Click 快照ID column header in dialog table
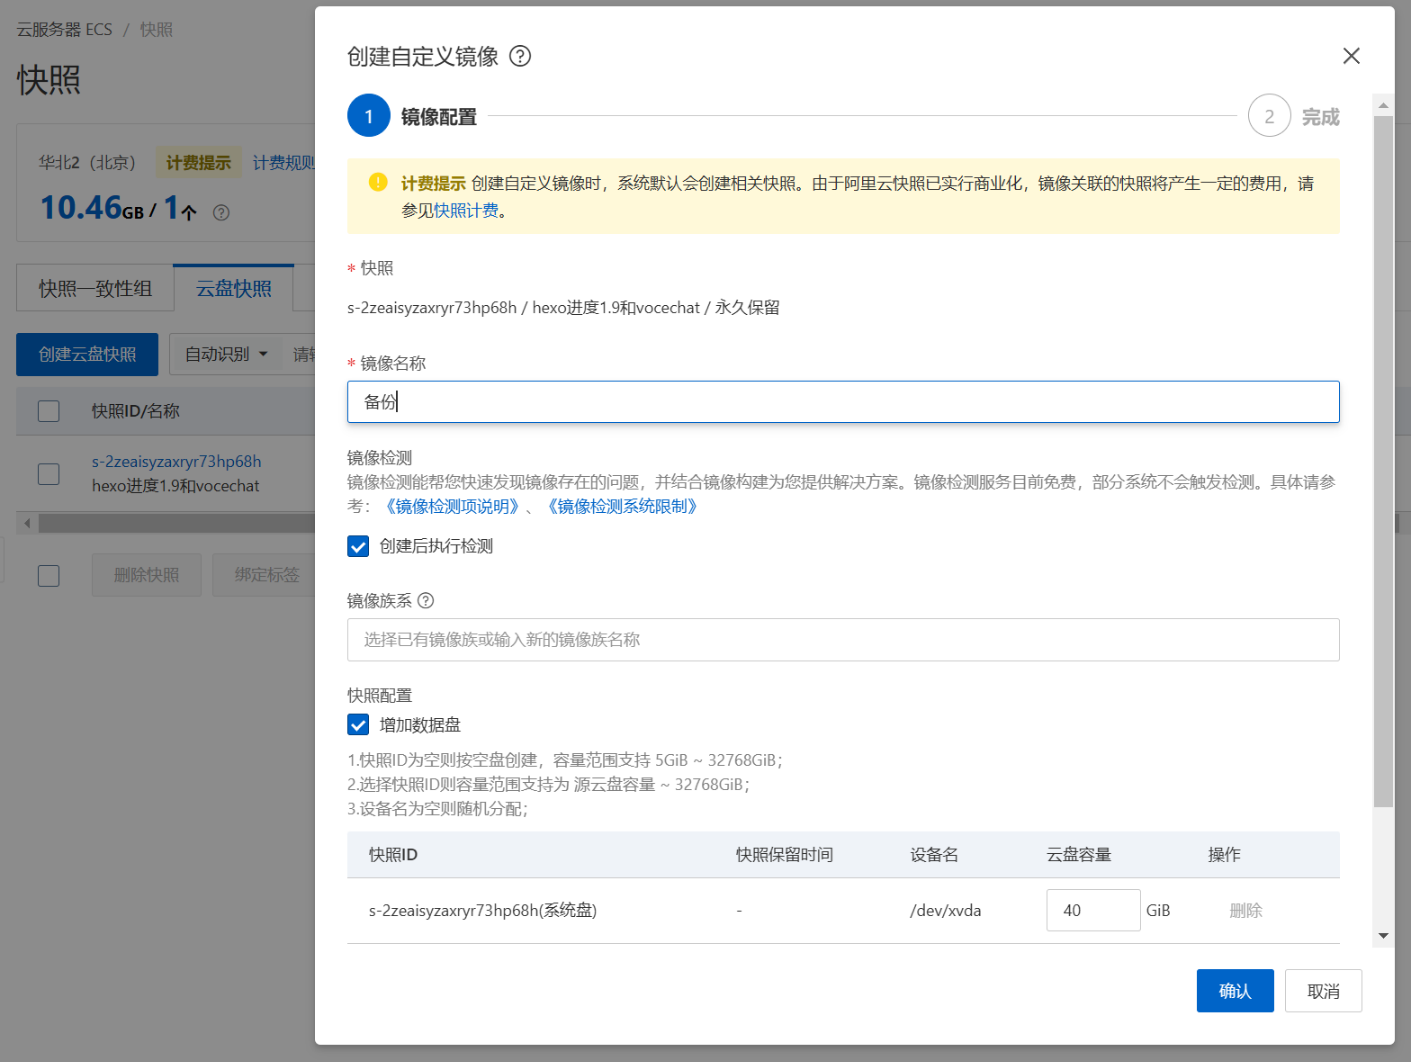This screenshot has width=1411, height=1062. coord(393,854)
